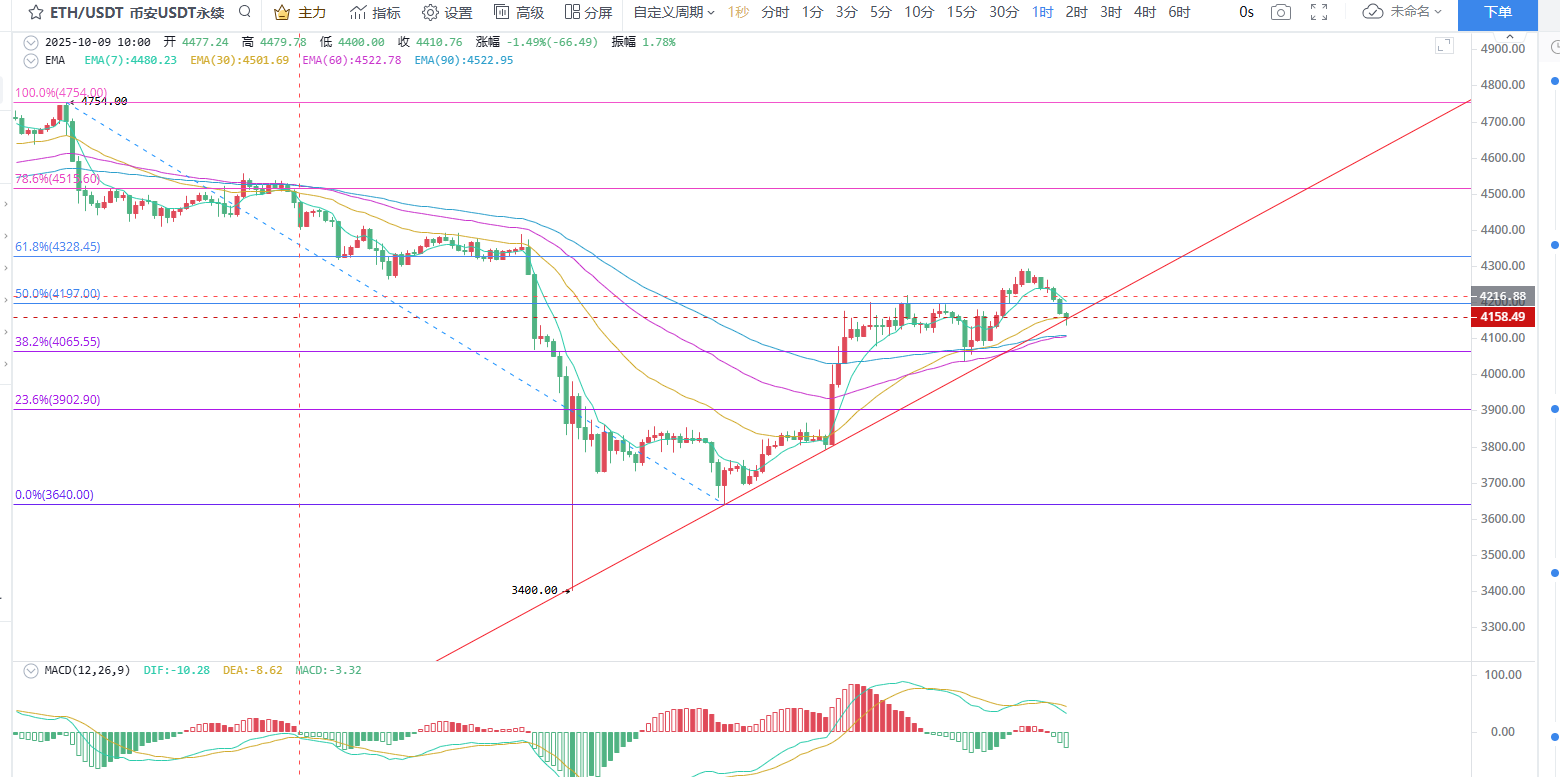Collapse the MACD(12,26,9) indicator legend

pyautogui.click(x=30, y=670)
